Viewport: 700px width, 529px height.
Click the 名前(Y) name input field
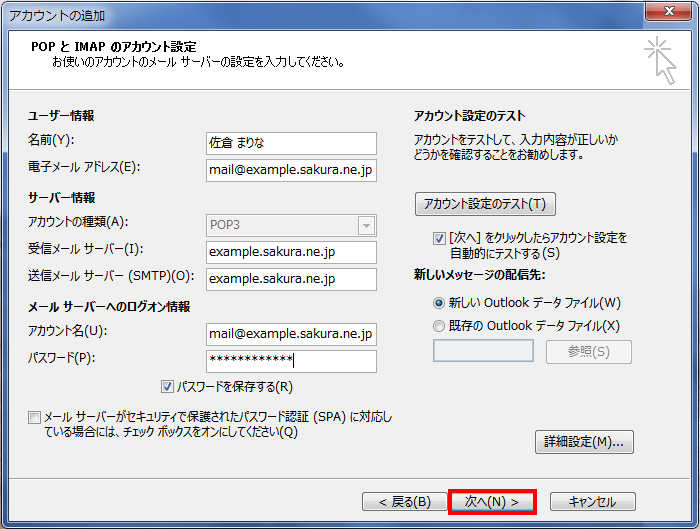pyautogui.click(x=290, y=143)
